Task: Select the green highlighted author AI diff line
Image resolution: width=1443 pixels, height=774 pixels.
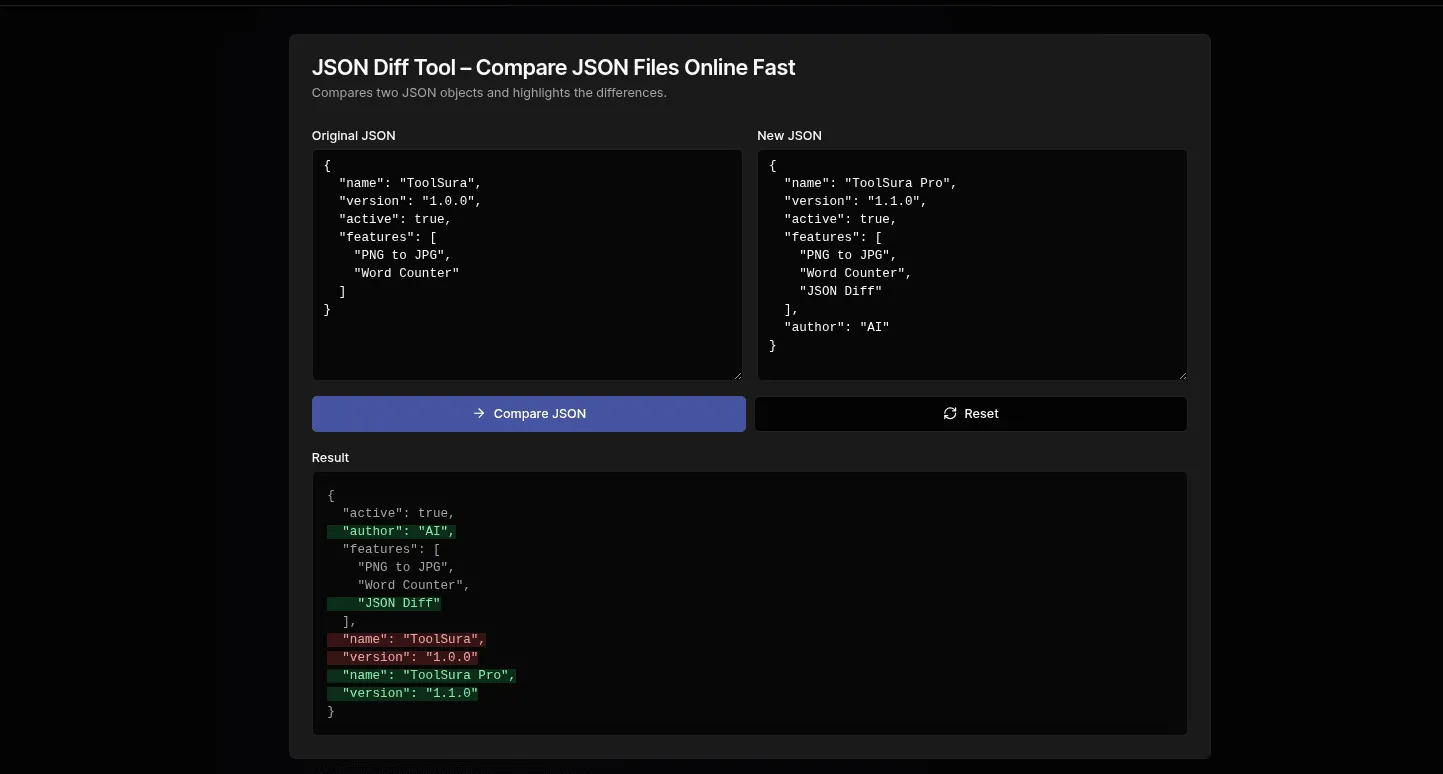Action: point(391,531)
